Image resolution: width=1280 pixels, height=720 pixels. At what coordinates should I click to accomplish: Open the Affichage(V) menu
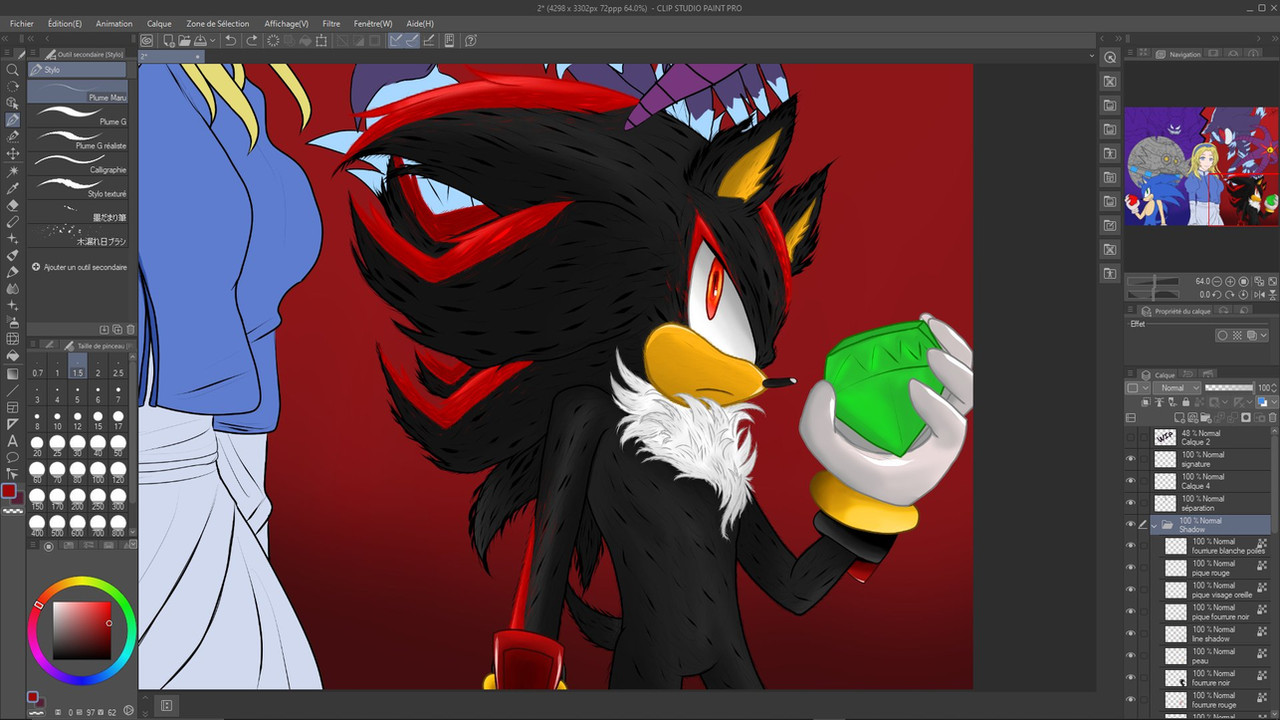(287, 23)
